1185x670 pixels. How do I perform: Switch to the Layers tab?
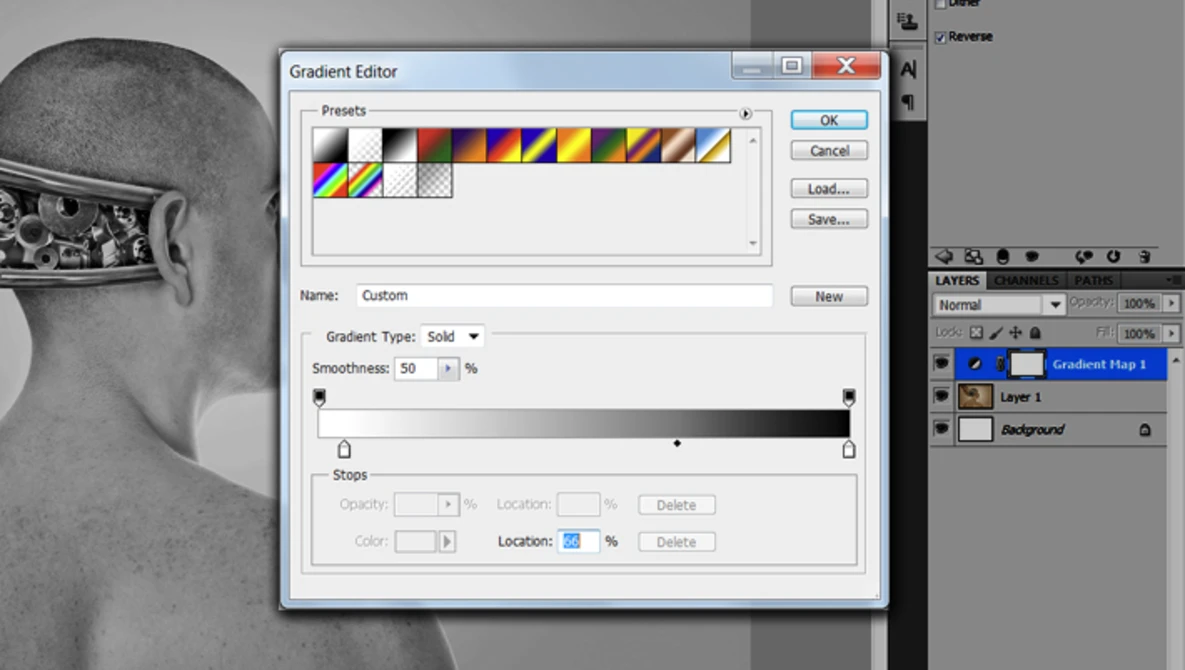click(957, 280)
